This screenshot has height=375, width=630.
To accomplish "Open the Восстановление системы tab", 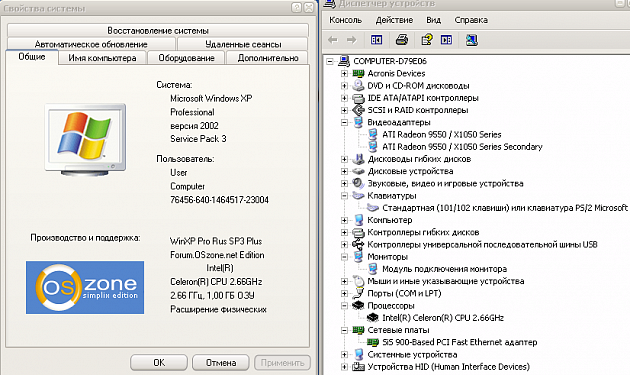I will [x=158, y=30].
